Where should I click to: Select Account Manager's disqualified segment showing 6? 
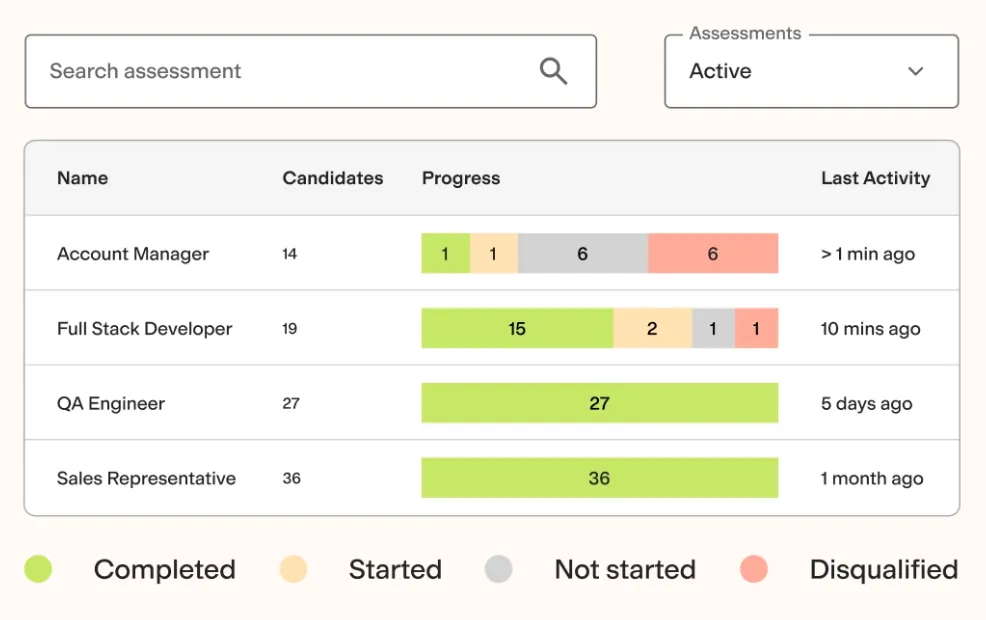pos(713,253)
